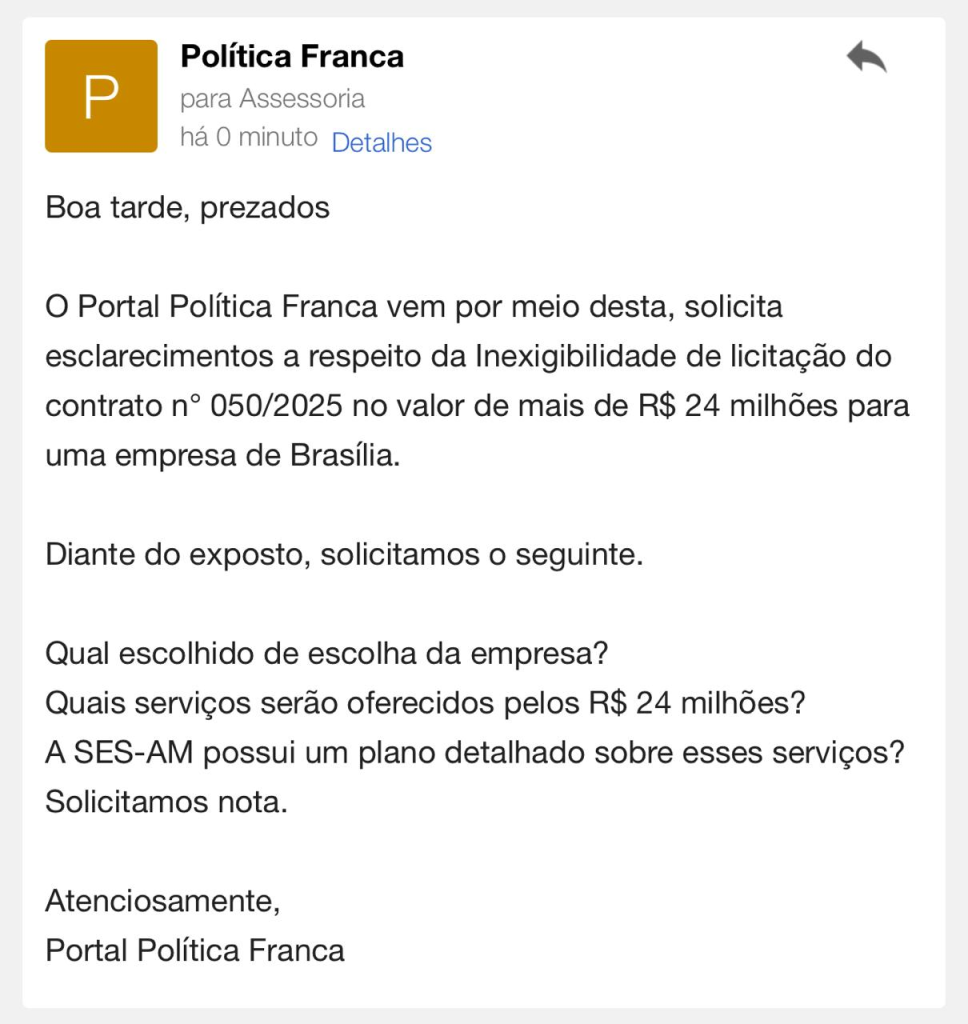The height and width of the screenshot is (1024, 968).
Task: Click the question "Qual escolhido de escolha da empresa?"
Action: coord(327,655)
